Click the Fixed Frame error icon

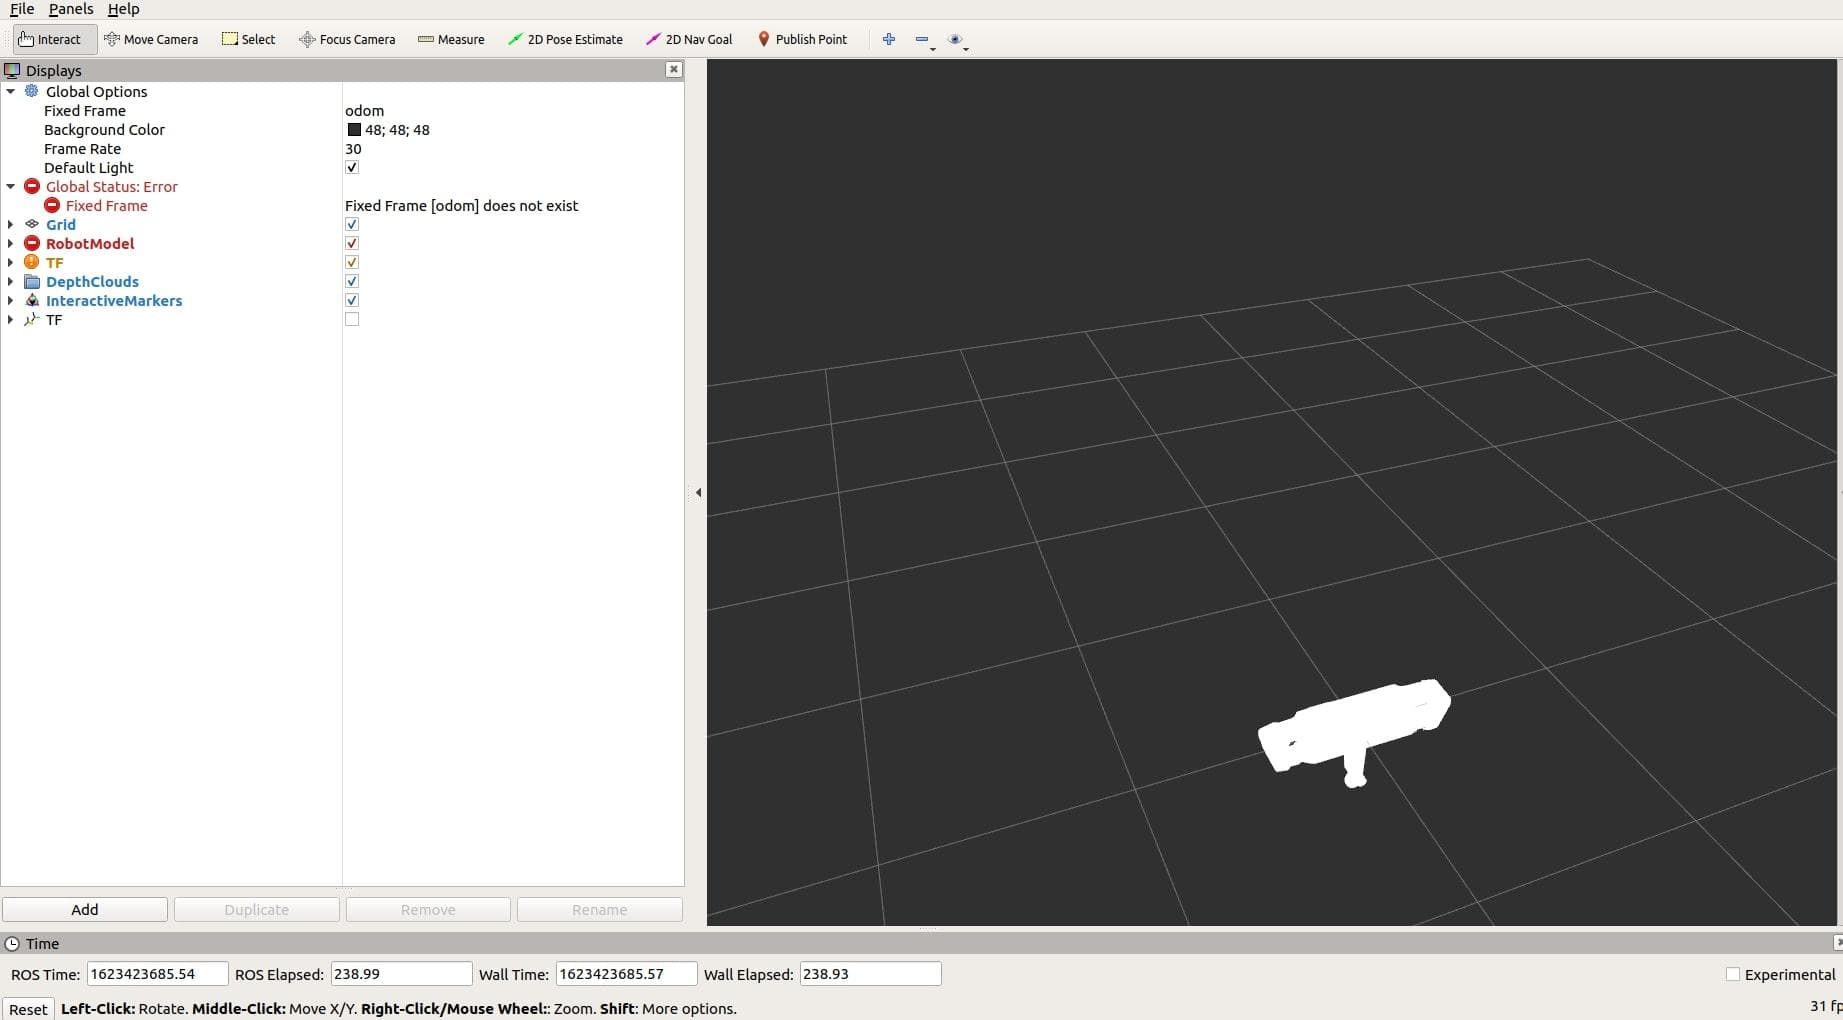coord(52,205)
